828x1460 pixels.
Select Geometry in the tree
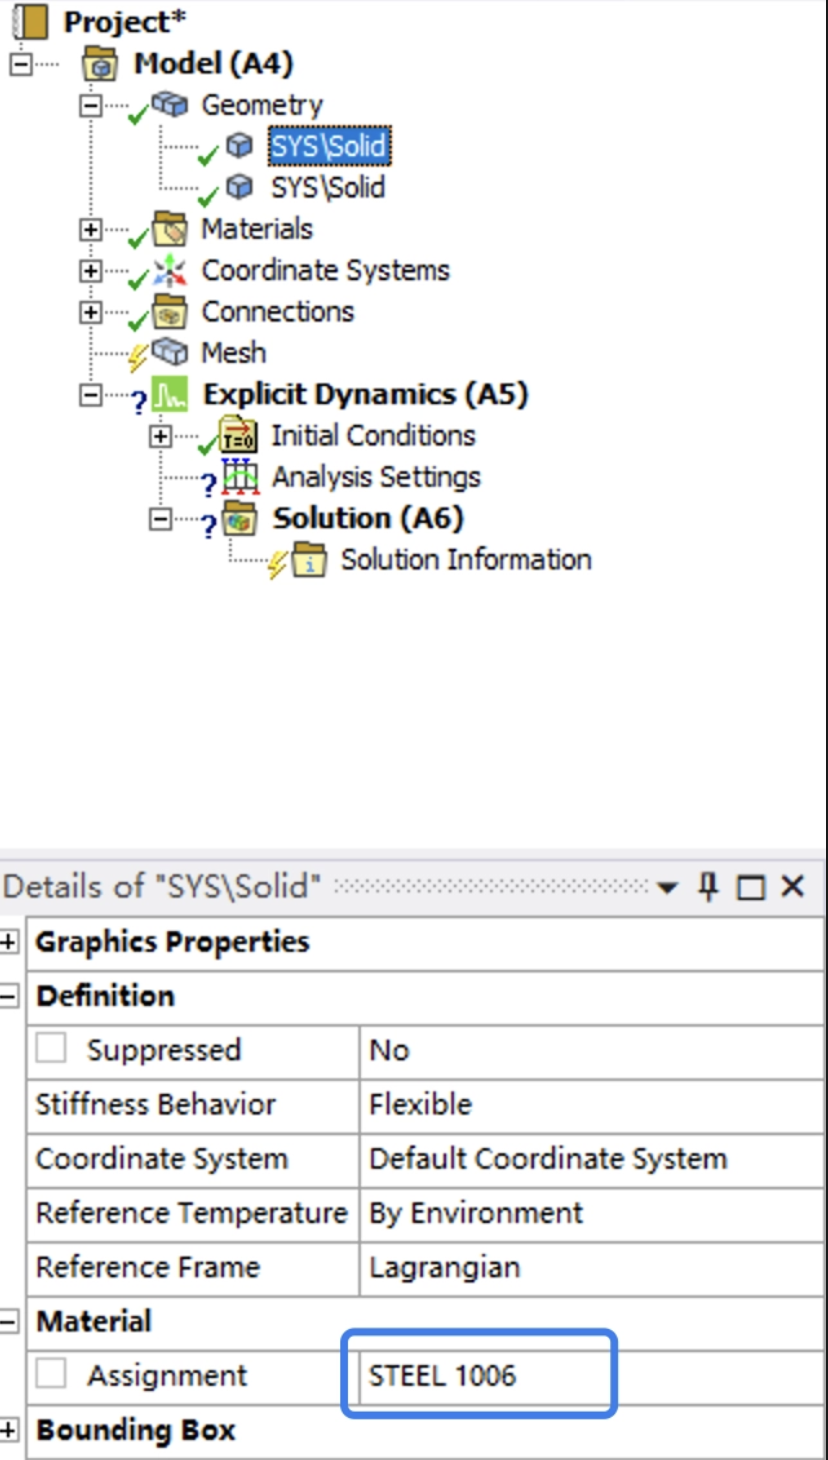[x=262, y=105]
